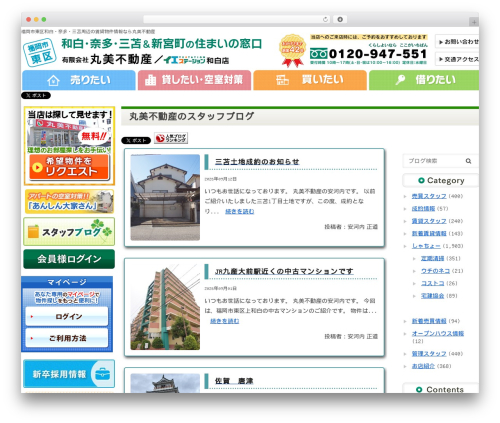Open the お店紹介 category link
Screen dimensions: 500x423
[x=423, y=366]
